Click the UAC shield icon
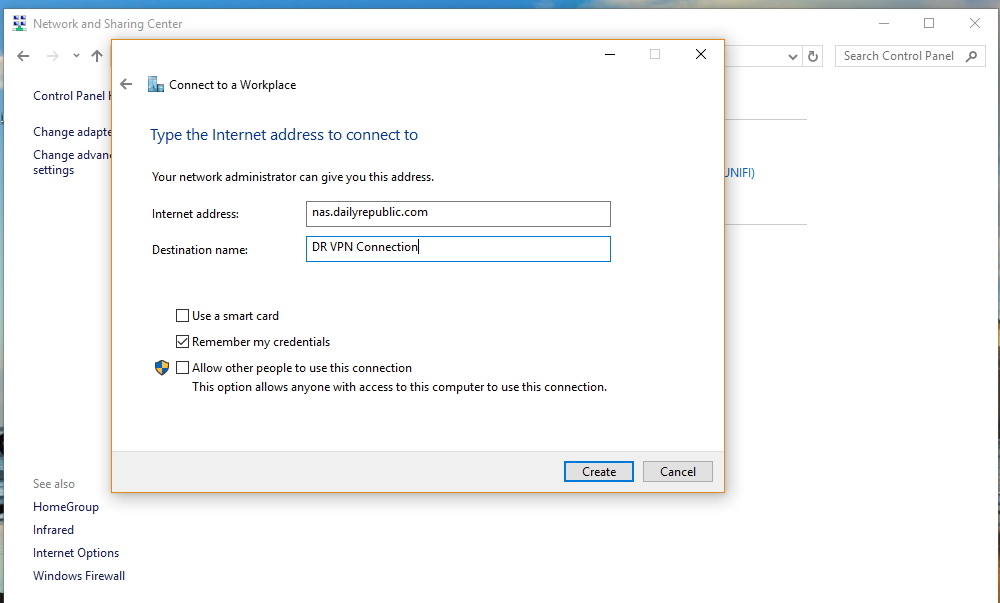 click(162, 368)
